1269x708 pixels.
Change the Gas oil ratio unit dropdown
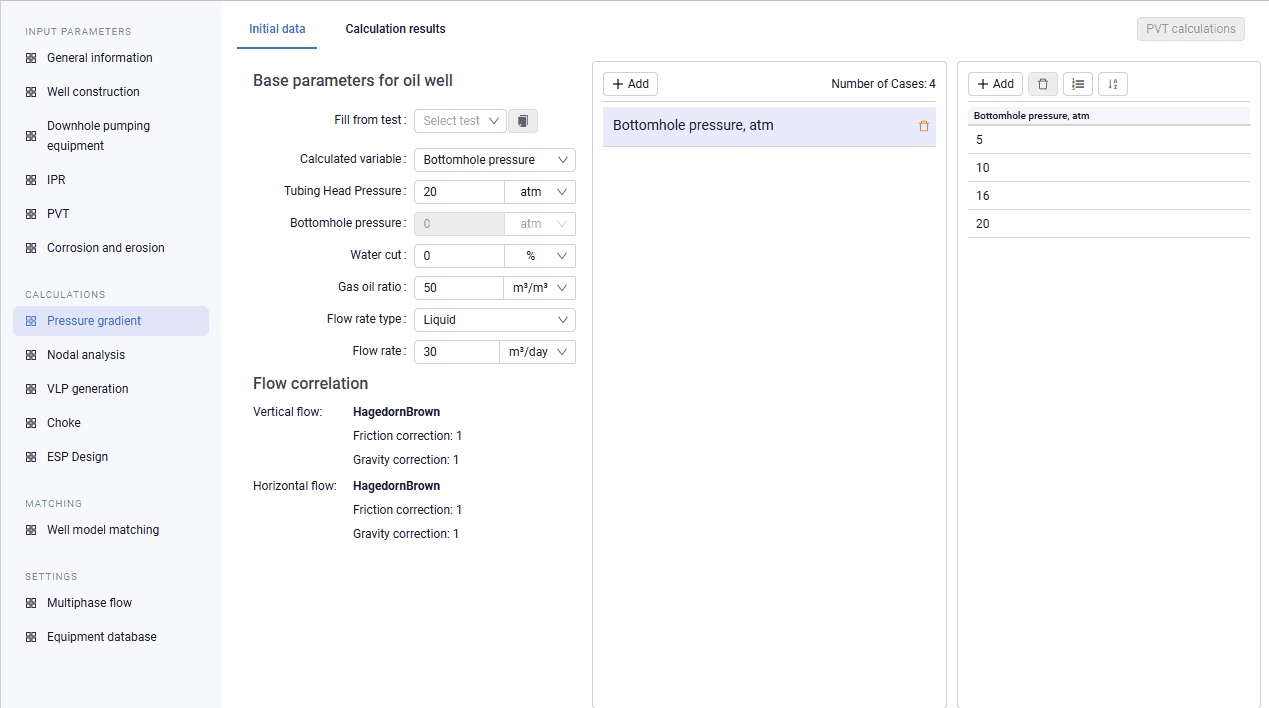[539, 288]
